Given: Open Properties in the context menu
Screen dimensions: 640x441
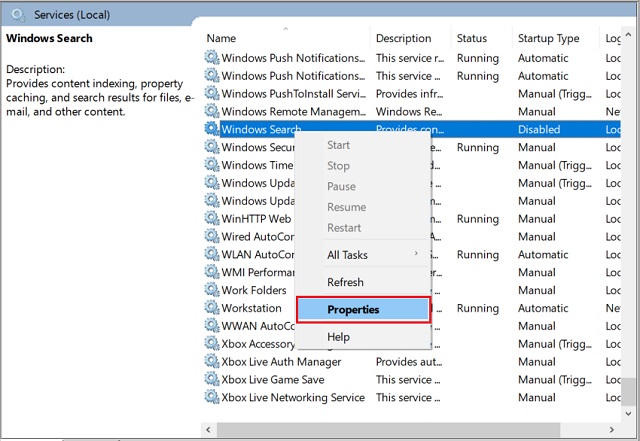Looking at the screenshot, I should (363, 310).
